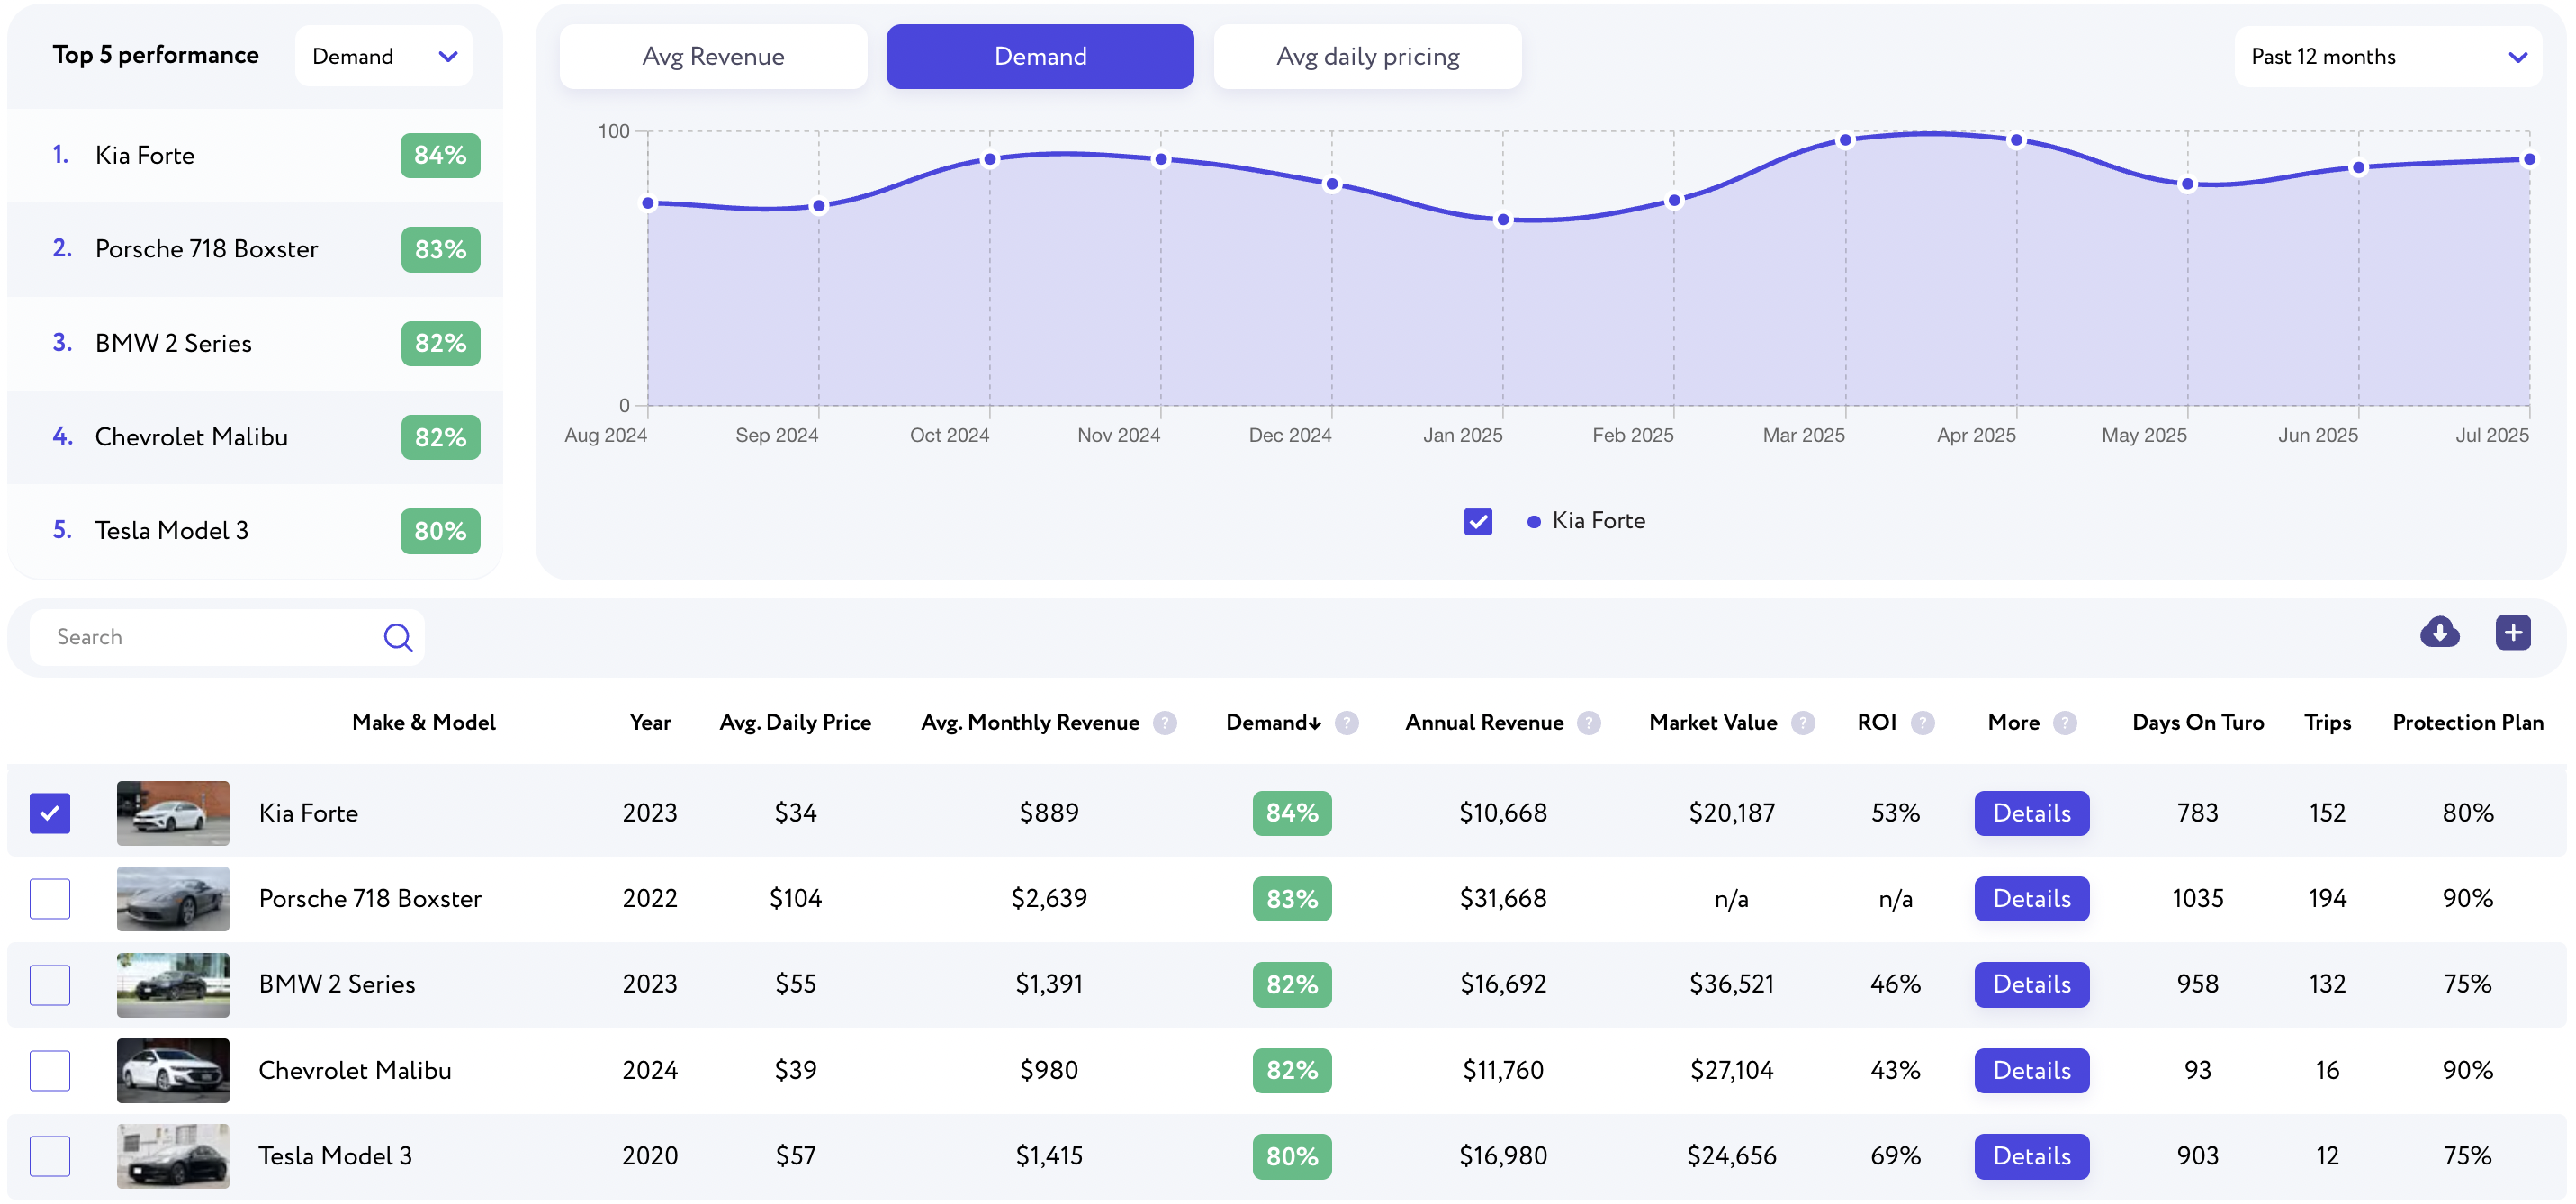Viewport: 2576px width, 1204px height.
Task: Click the 80% badge in Top 5 list
Action: click(x=440, y=531)
